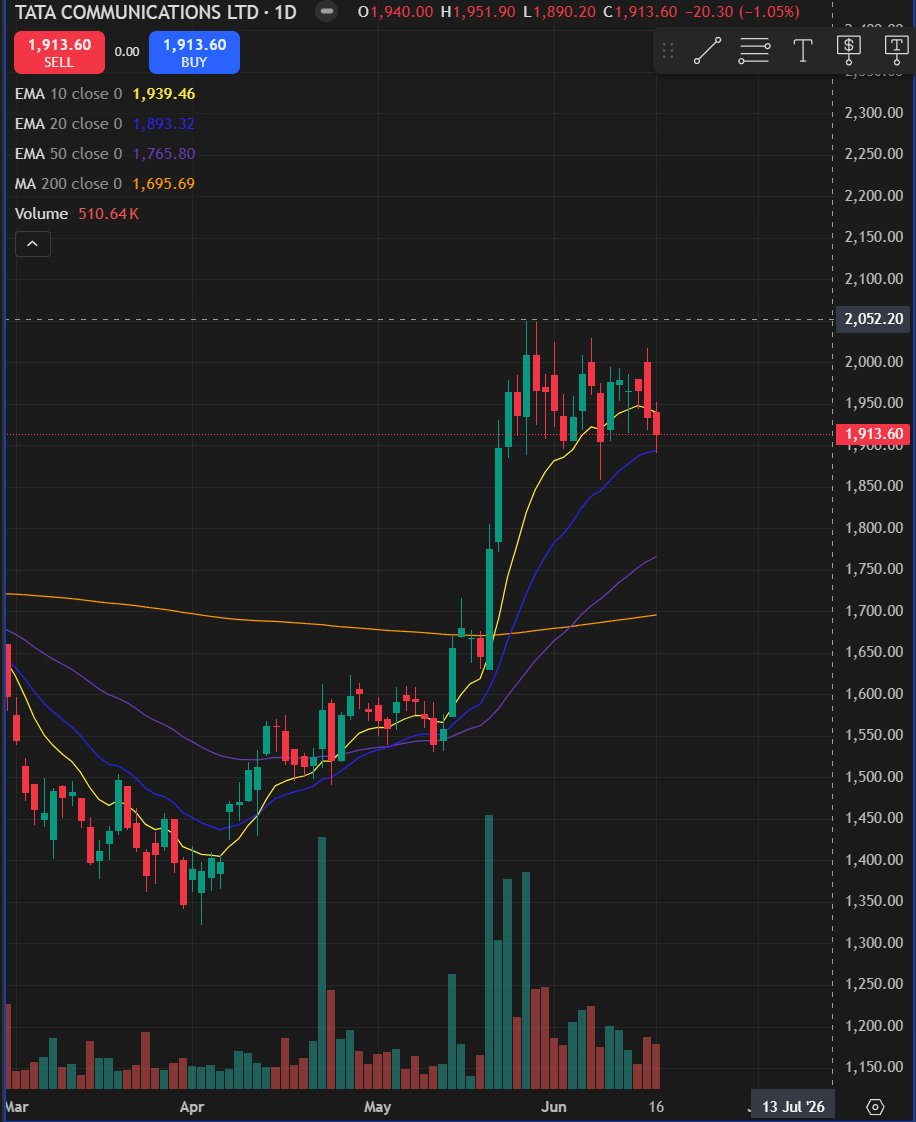Viewport: 916px width, 1122px height.
Task: Select the pinned text note tool
Action: coord(896,50)
